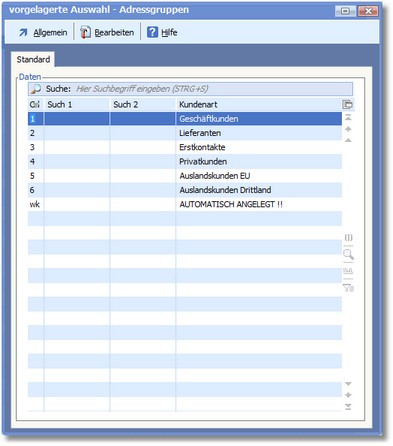Click the magnifier icon beside Suche
Screen dimensions: 393x446
coord(35,89)
